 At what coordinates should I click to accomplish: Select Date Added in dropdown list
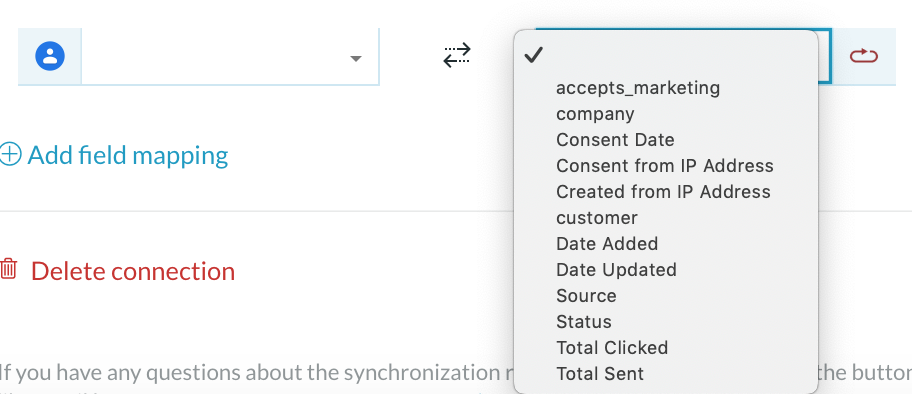pyautogui.click(x=607, y=243)
